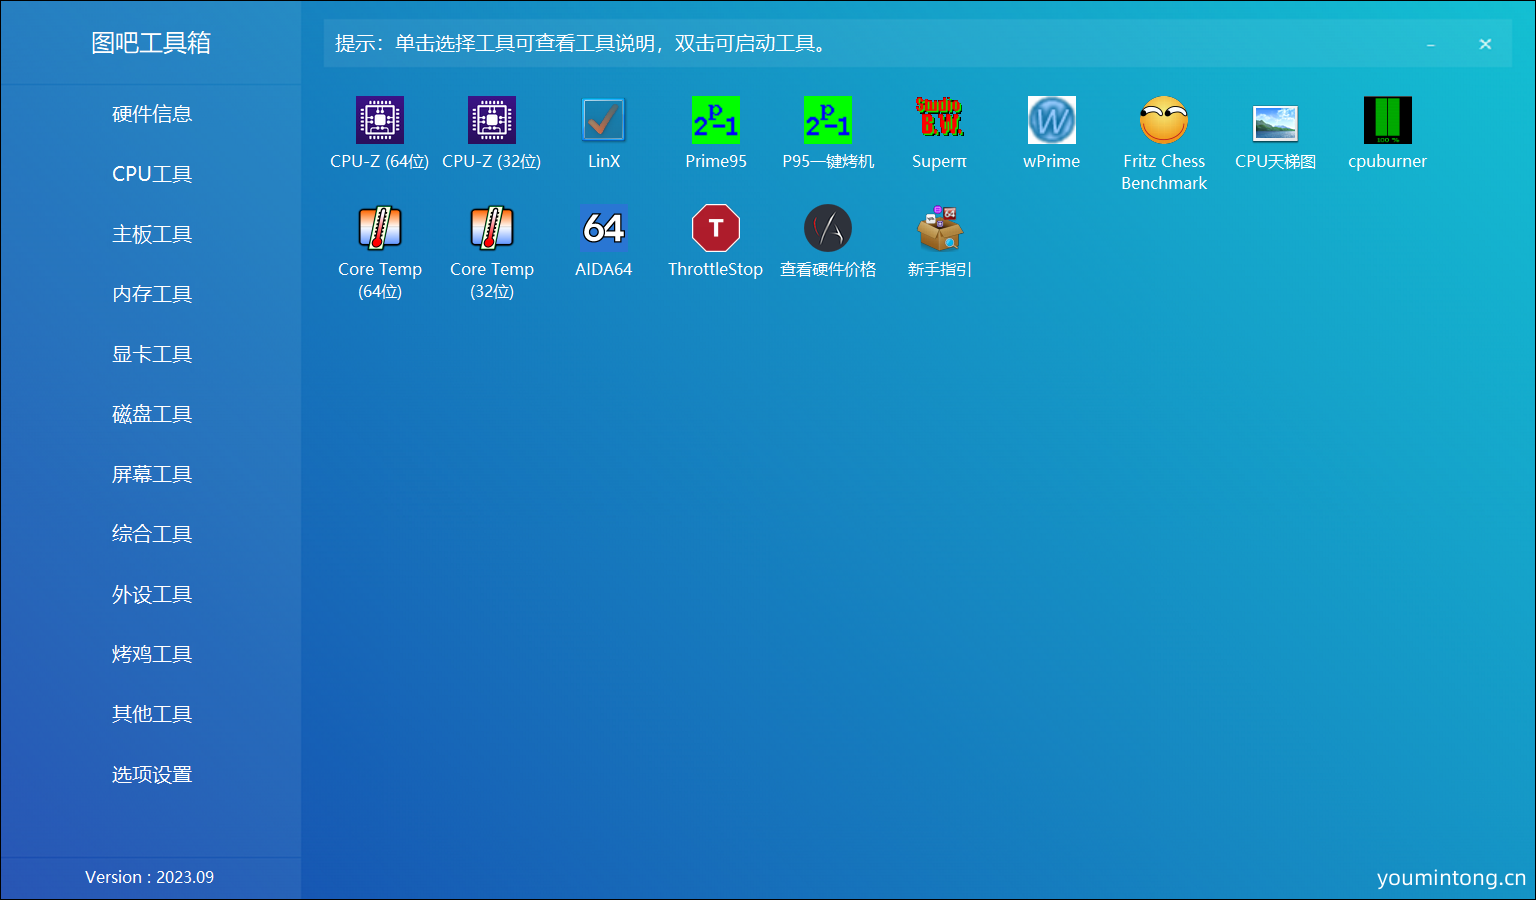Image resolution: width=1536 pixels, height=900 pixels.
Task: Select the CPU-Z (64位) tool icon
Action: 380,120
